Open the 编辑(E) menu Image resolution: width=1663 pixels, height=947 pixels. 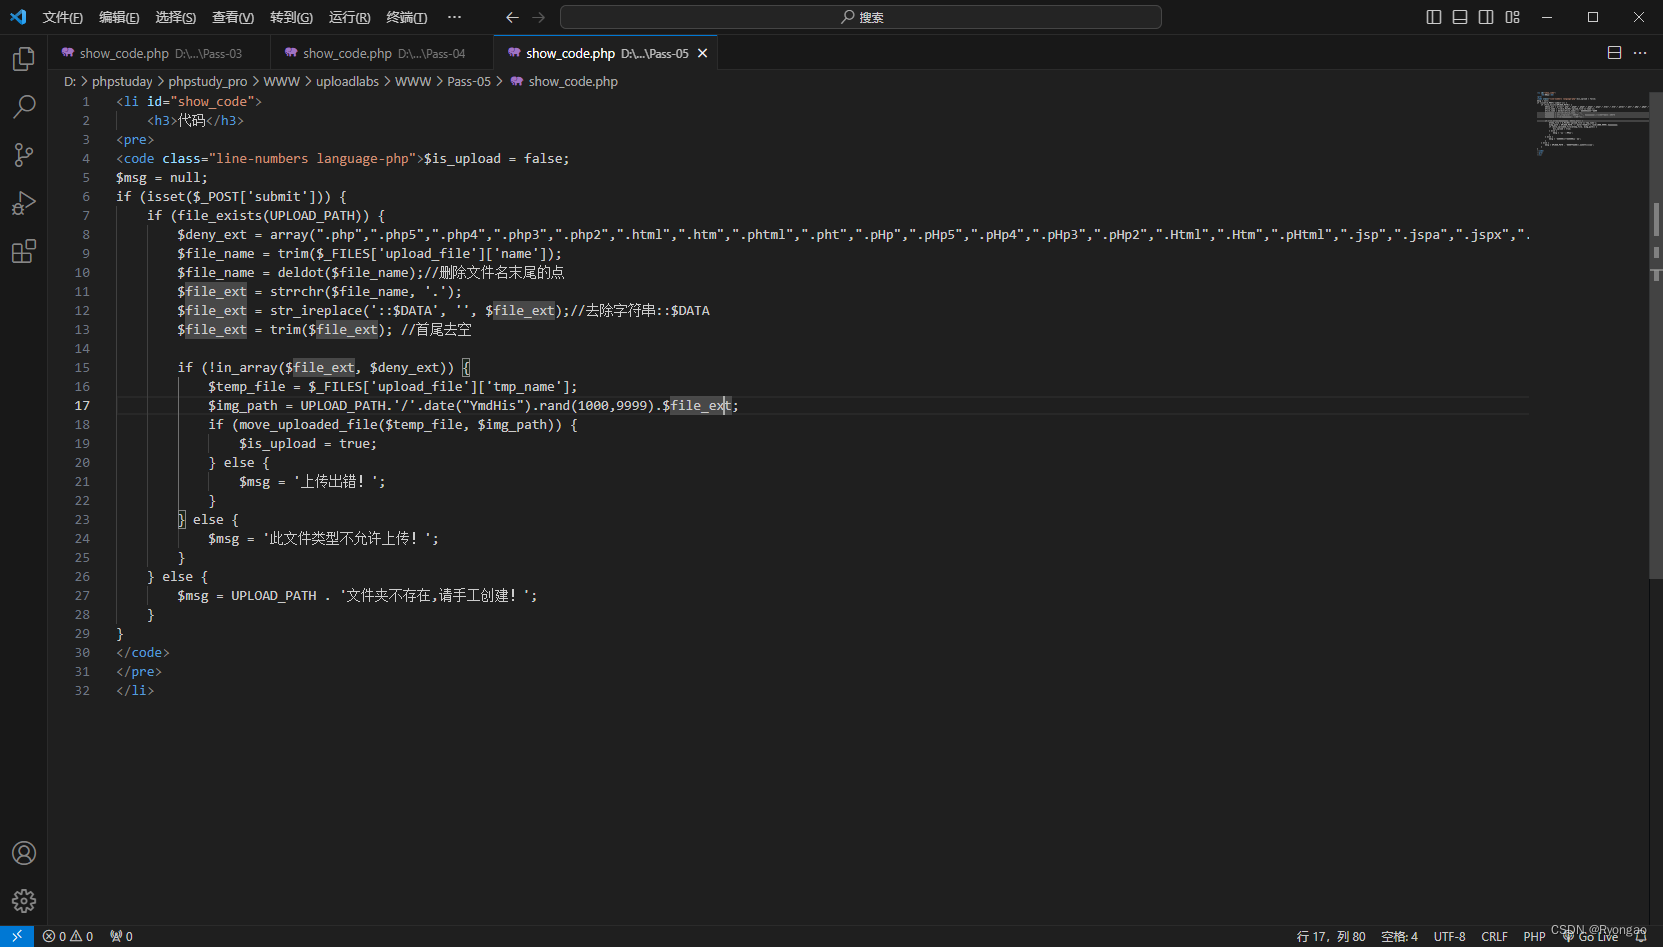coord(119,17)
